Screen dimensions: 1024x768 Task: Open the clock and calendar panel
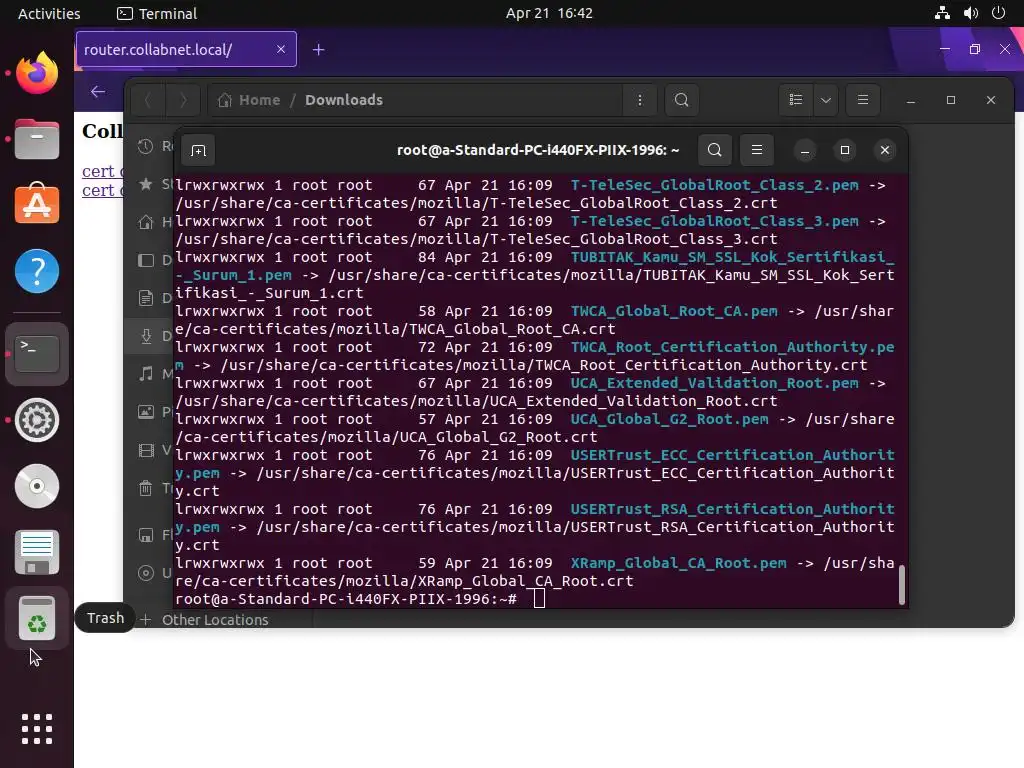click(549, 13)
